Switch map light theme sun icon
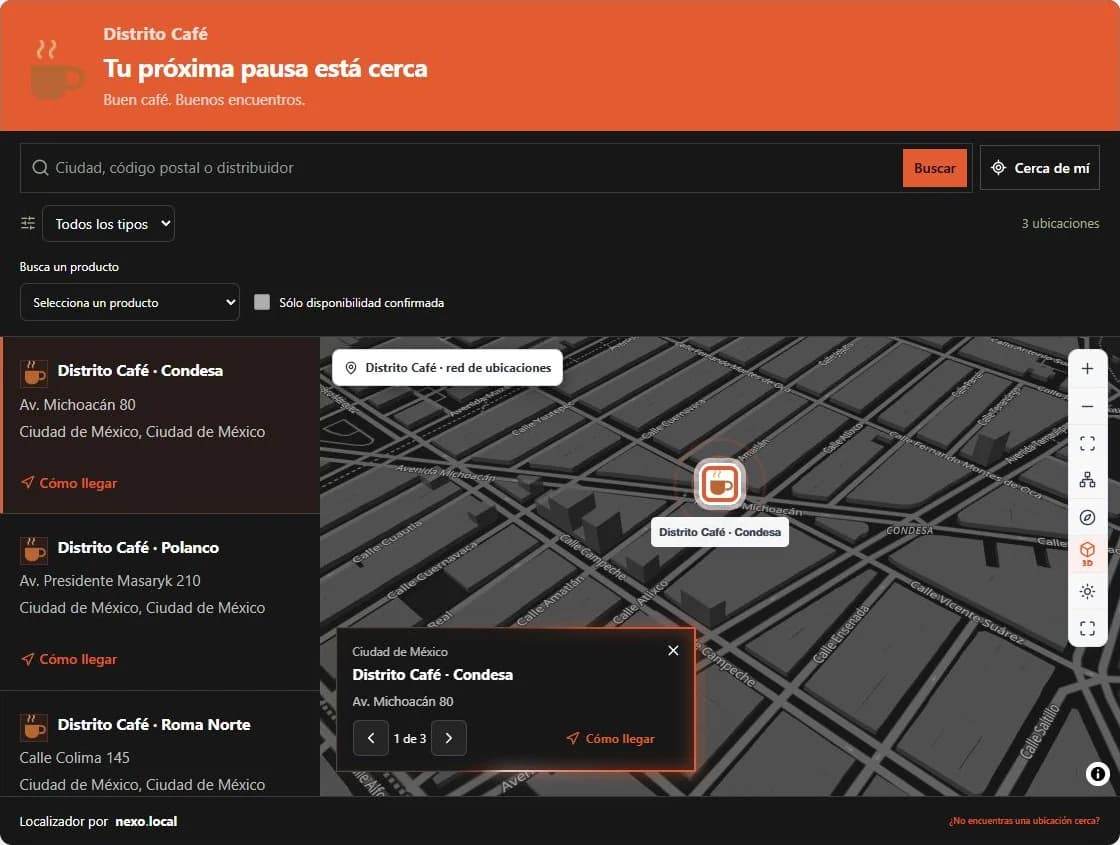Image resolution: width=1120 pixels, height=845 pixels. [1087, 591]
